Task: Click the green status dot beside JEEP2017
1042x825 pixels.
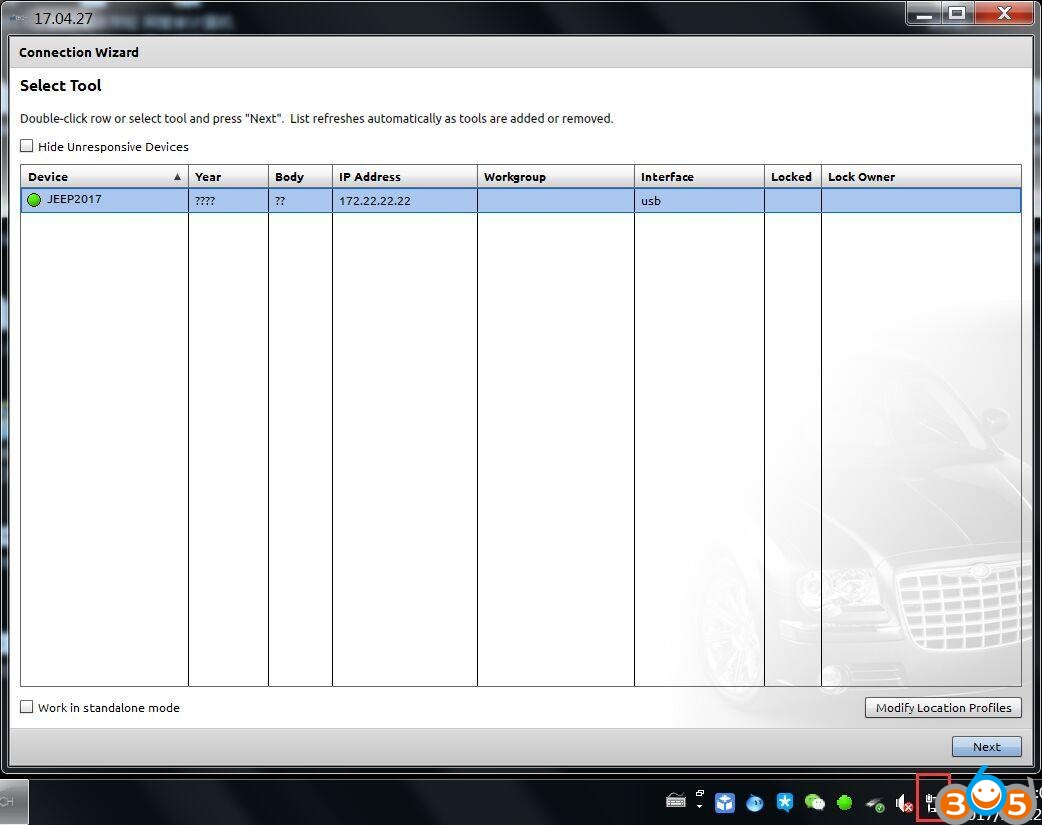Action: point(34,200)
